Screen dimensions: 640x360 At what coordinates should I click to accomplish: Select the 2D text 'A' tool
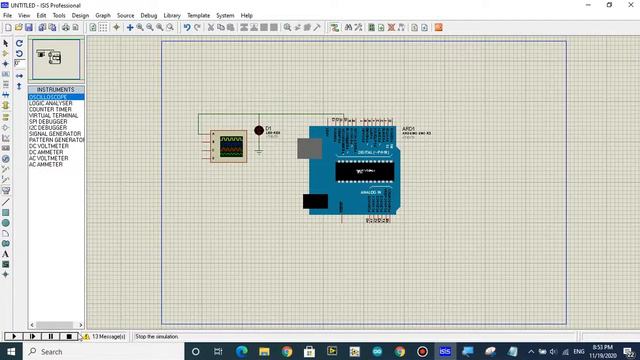point(5,254)
